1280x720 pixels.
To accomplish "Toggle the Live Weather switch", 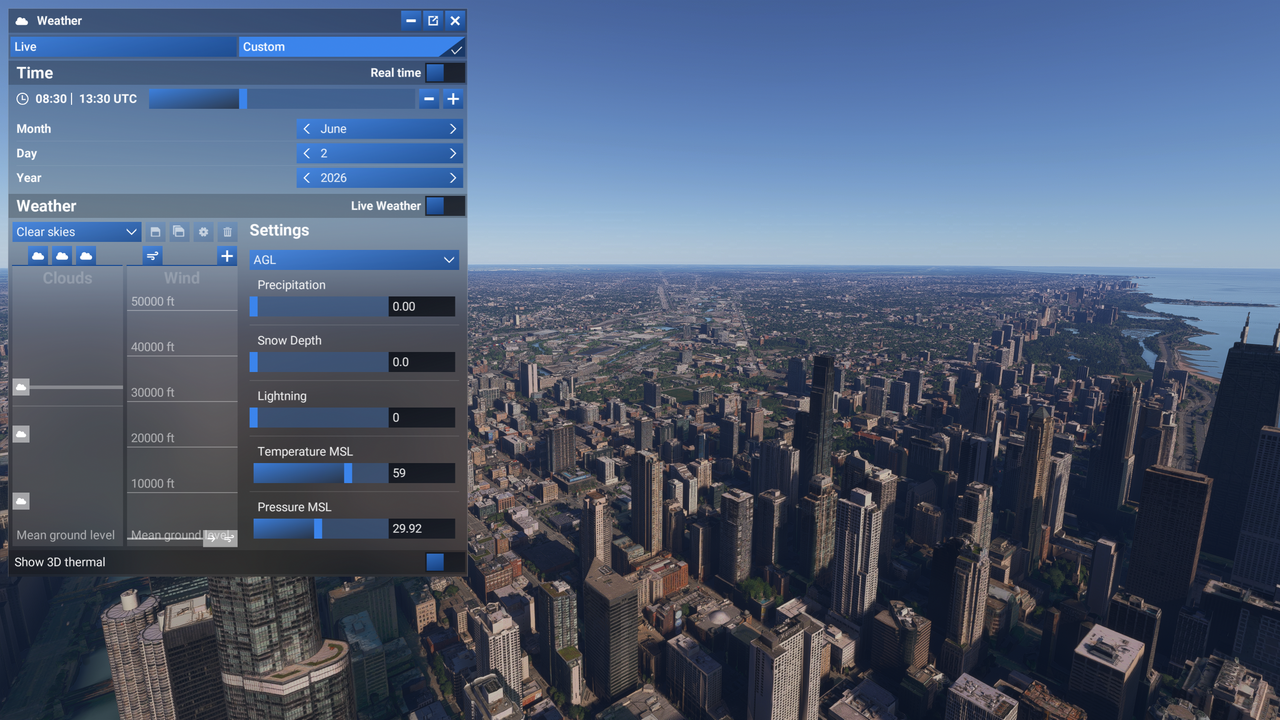I will click(x=444, y=206).
